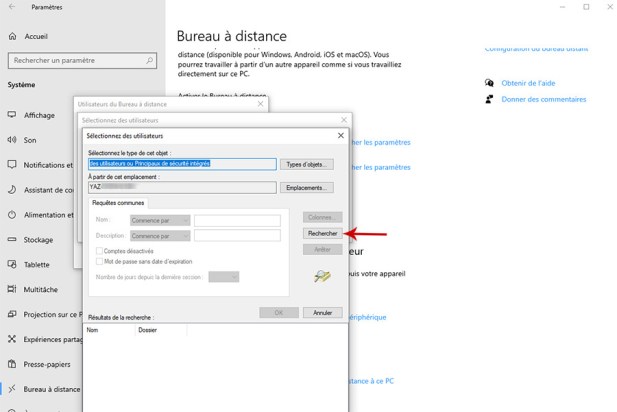617x412 pixels.
Task: Click the Nom text input field
Action: [x=237, y=220]
